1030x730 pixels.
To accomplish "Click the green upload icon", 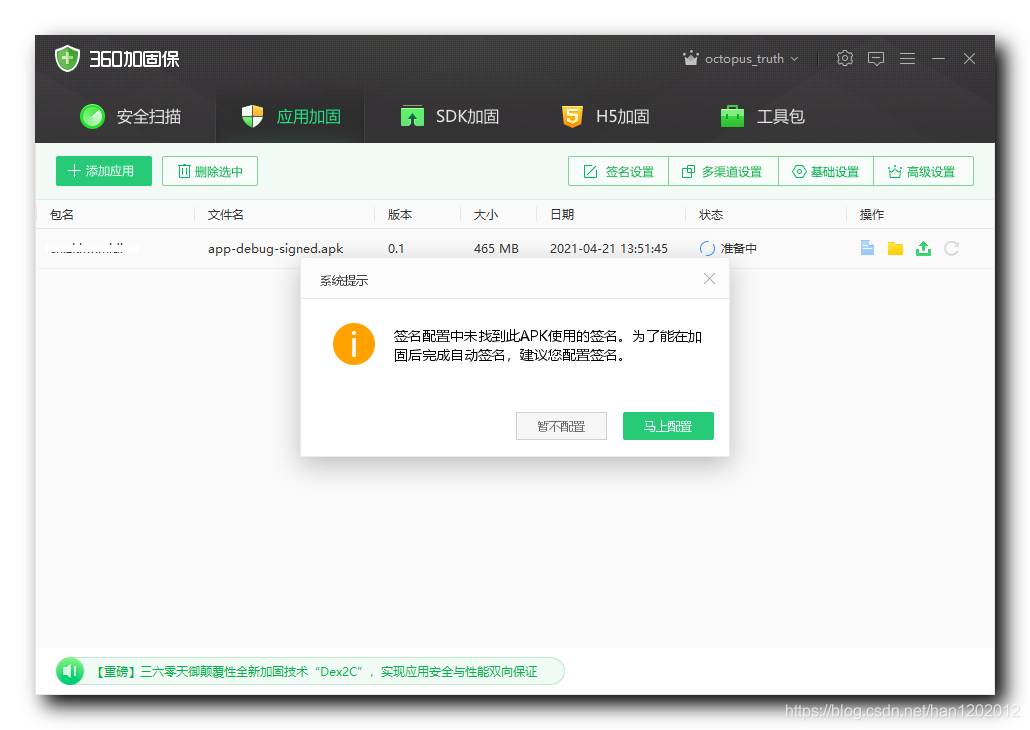I will point(923,248).
